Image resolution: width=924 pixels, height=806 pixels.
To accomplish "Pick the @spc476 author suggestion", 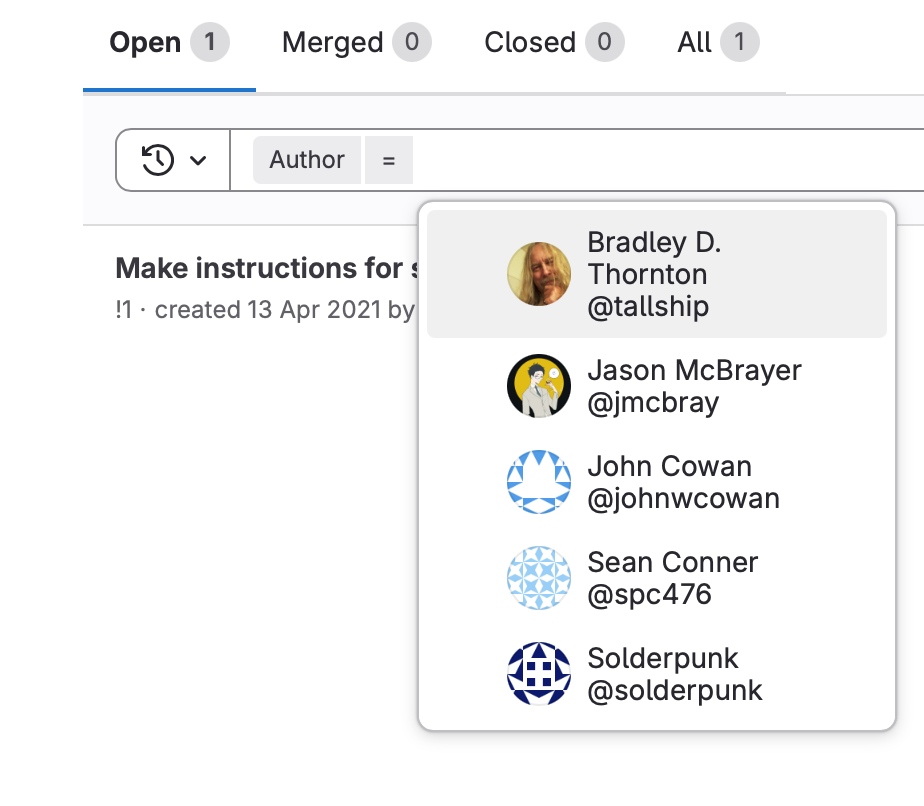I will (x=649, y=594).
